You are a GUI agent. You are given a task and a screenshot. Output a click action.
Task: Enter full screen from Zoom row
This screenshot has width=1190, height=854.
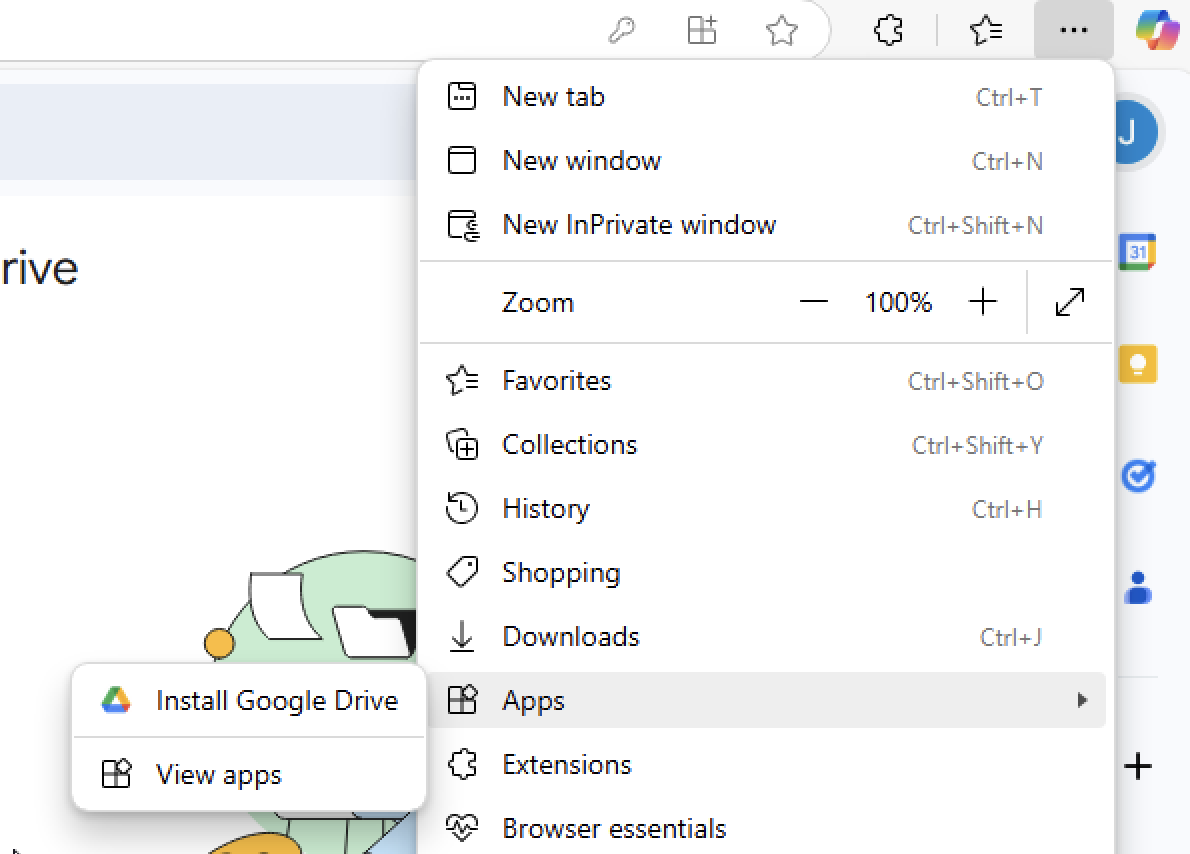(x=1070, y=302)
